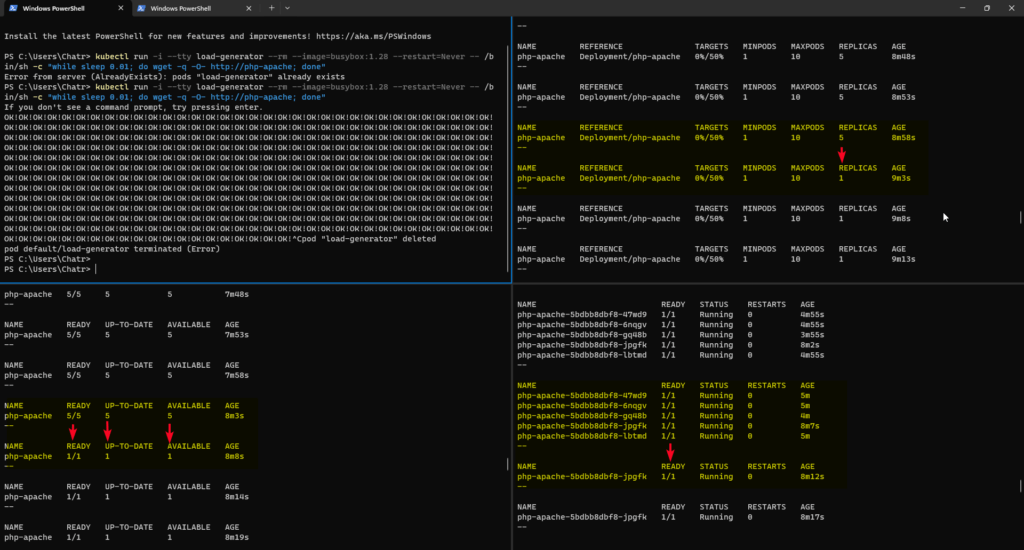
Task: Open the new-tab profile dropdown chevron
Action: click(x=287, y=8)
